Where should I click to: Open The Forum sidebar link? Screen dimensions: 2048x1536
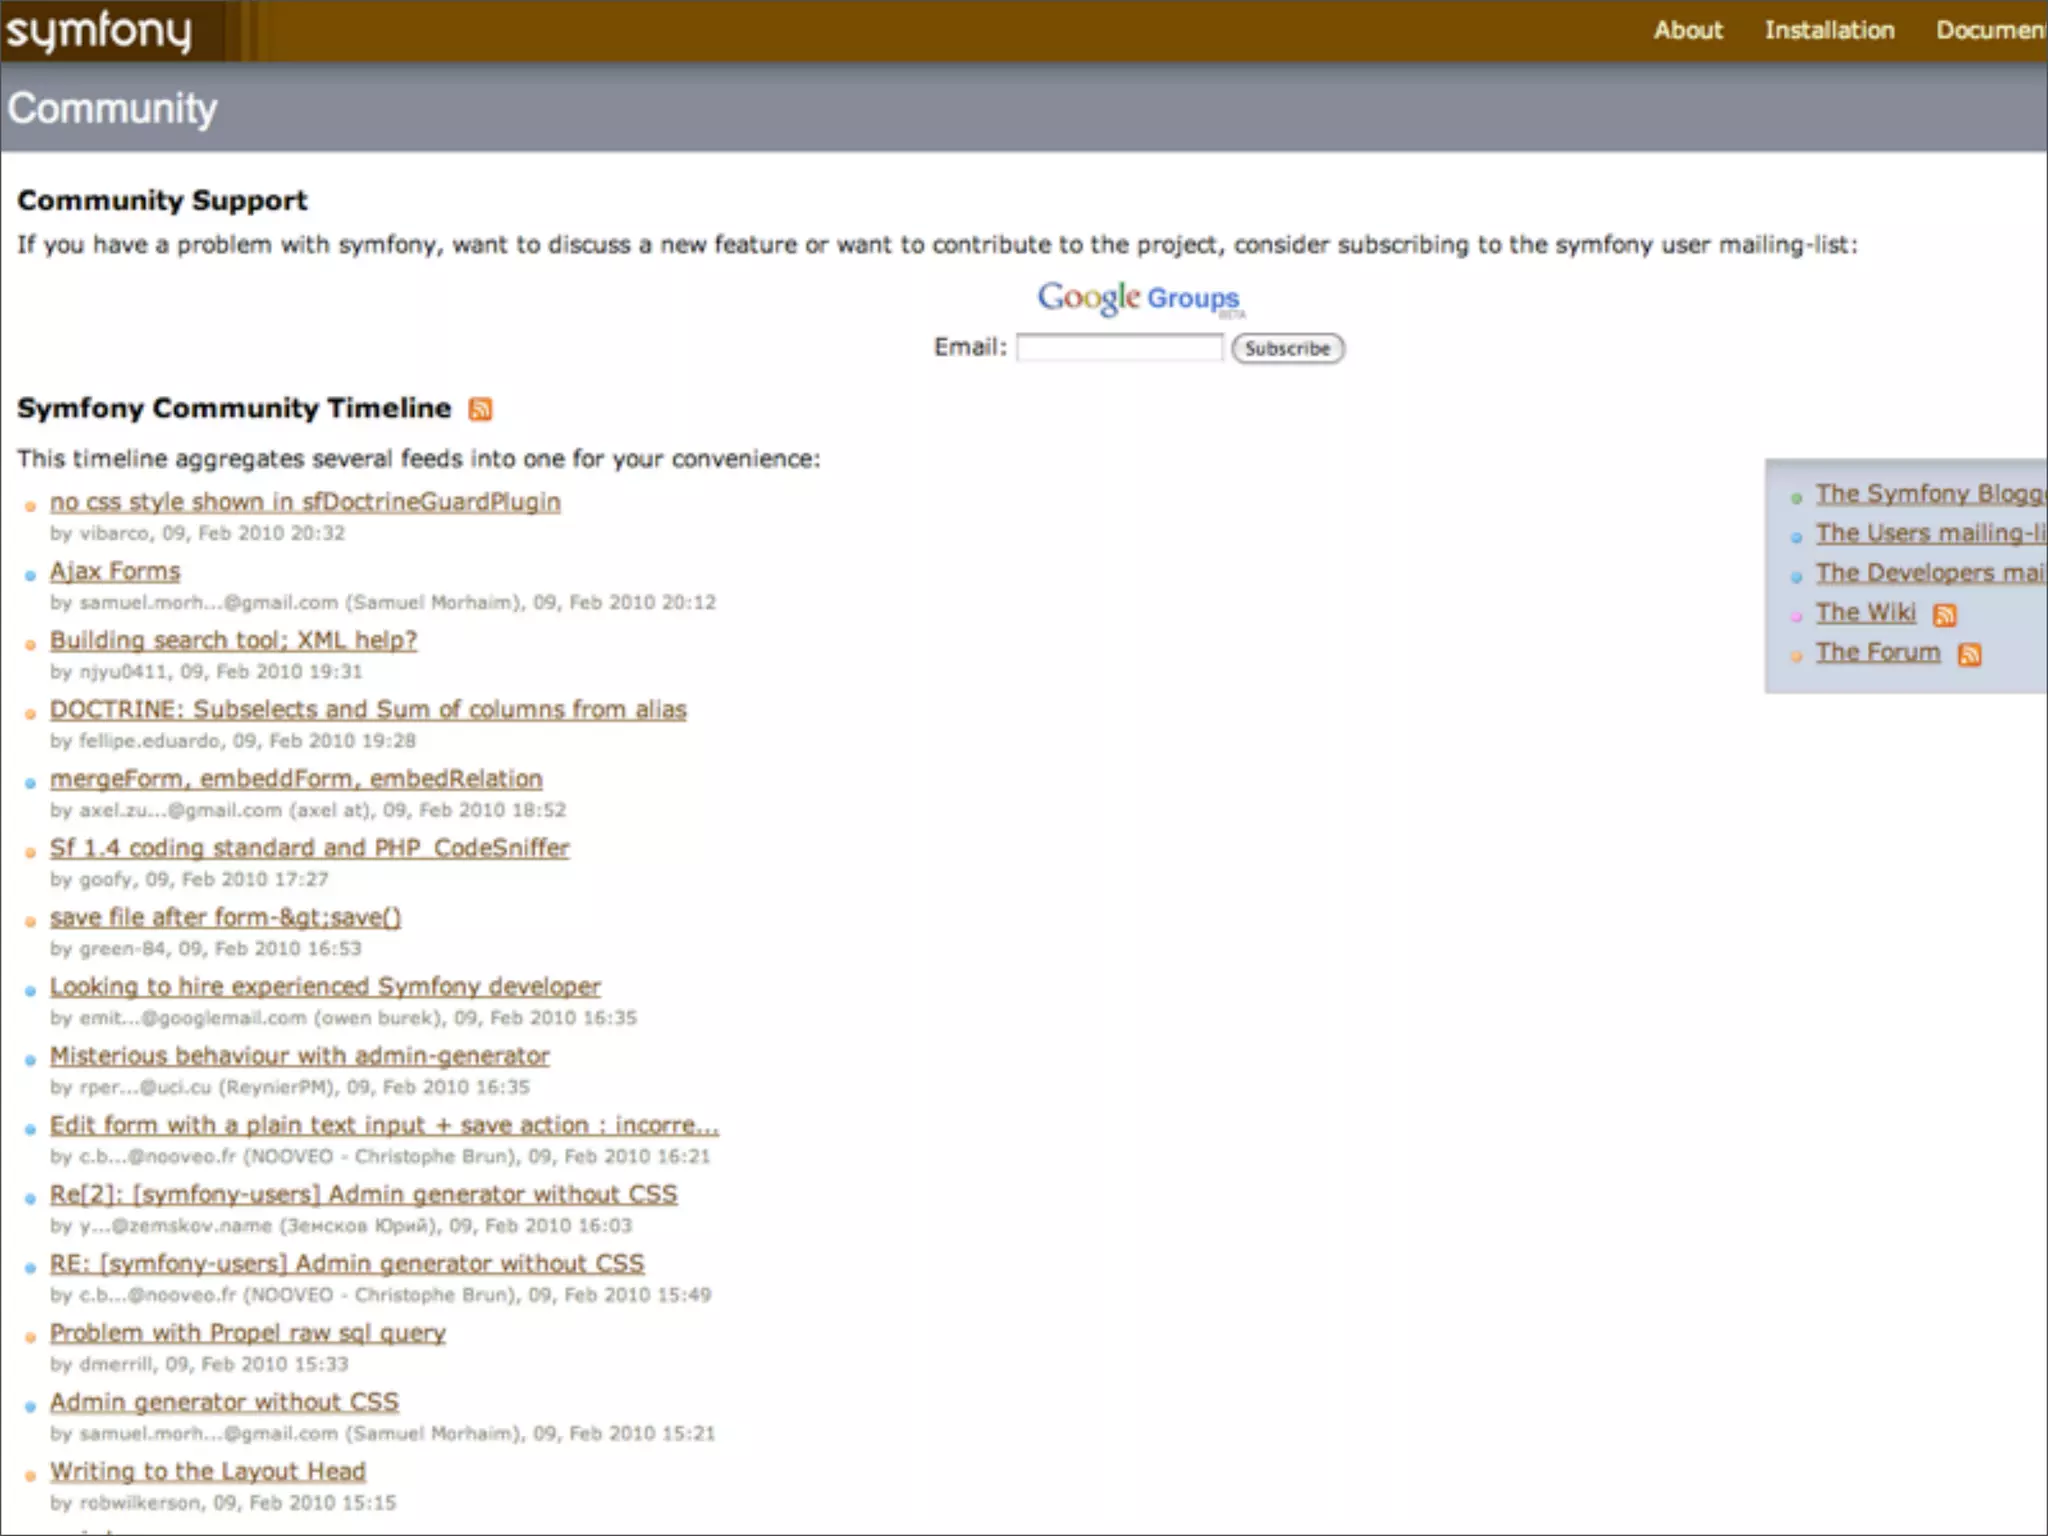tap(1877, 653)
